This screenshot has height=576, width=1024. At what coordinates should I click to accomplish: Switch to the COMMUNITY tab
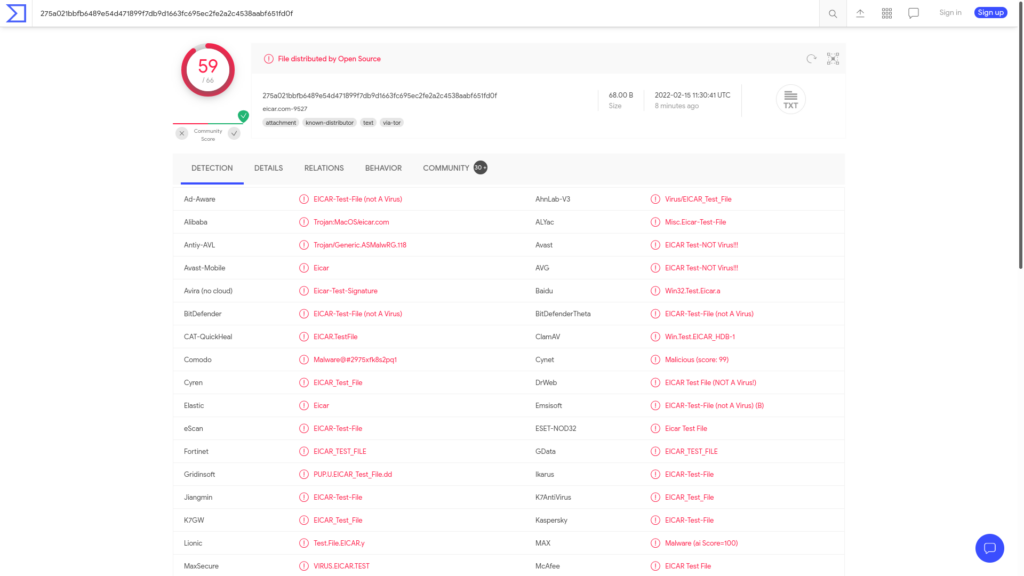click(x=455, y=168)
